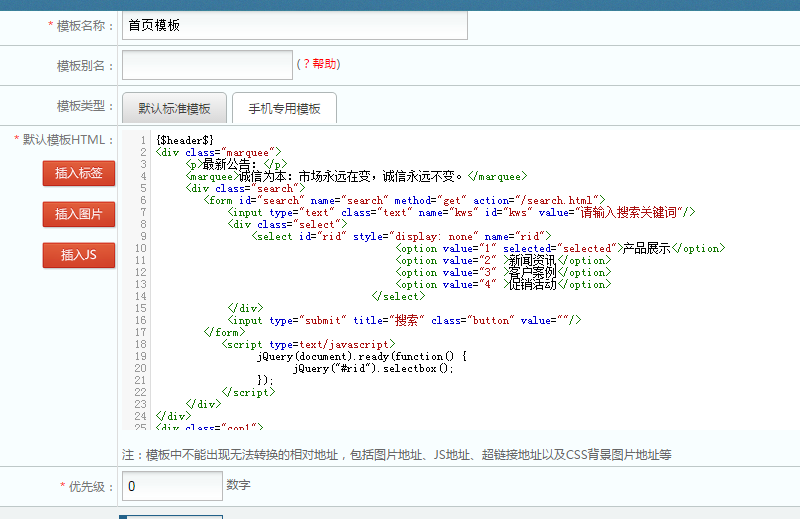Click the 插入标签 button

pos(79,173)
